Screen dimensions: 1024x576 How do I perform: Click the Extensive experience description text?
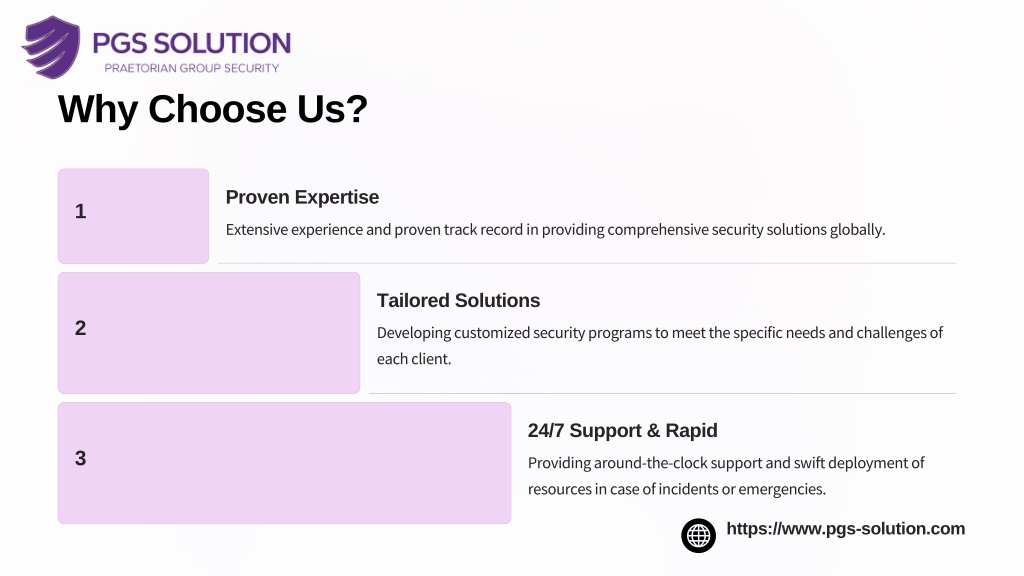coord(555,230)
